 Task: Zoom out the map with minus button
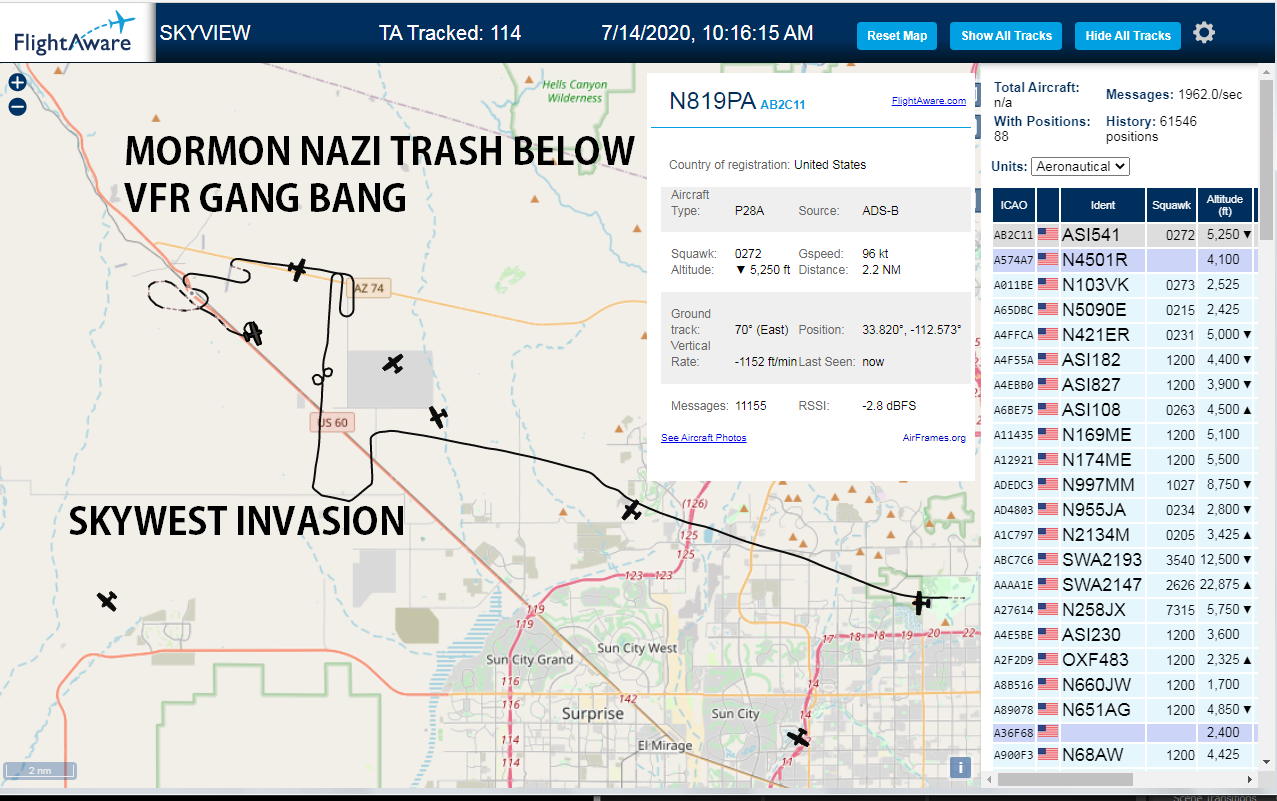coord(17,107)
